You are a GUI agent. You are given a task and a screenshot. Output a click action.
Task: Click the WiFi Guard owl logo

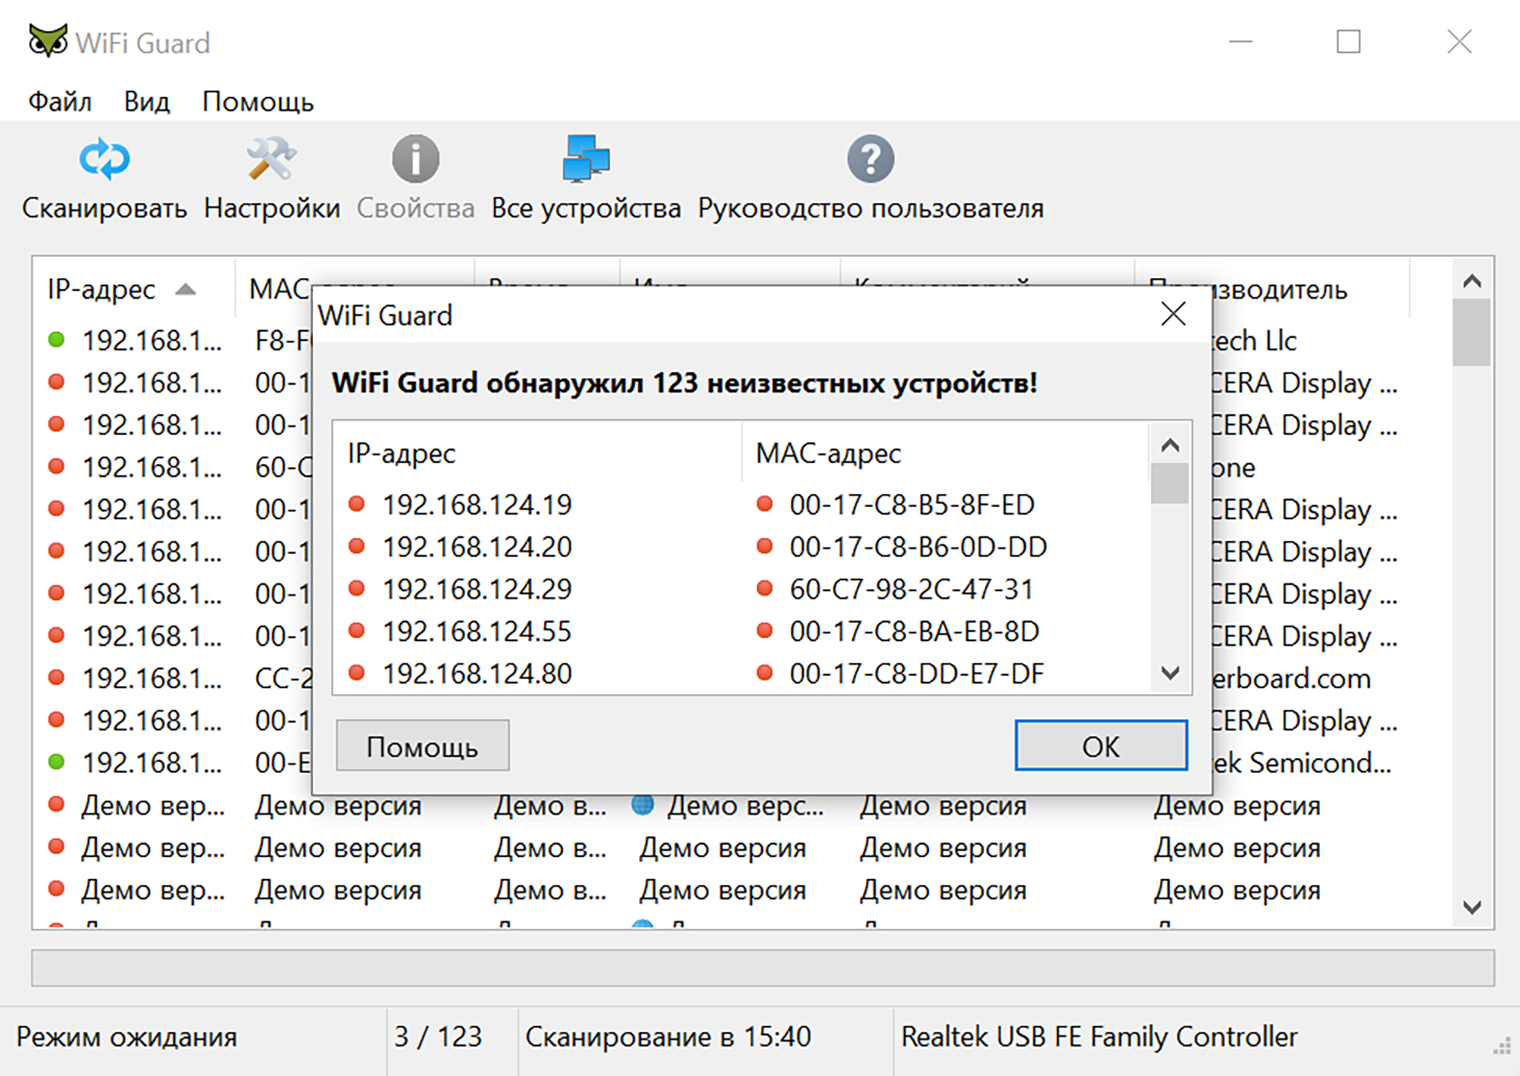pos(47,42)
